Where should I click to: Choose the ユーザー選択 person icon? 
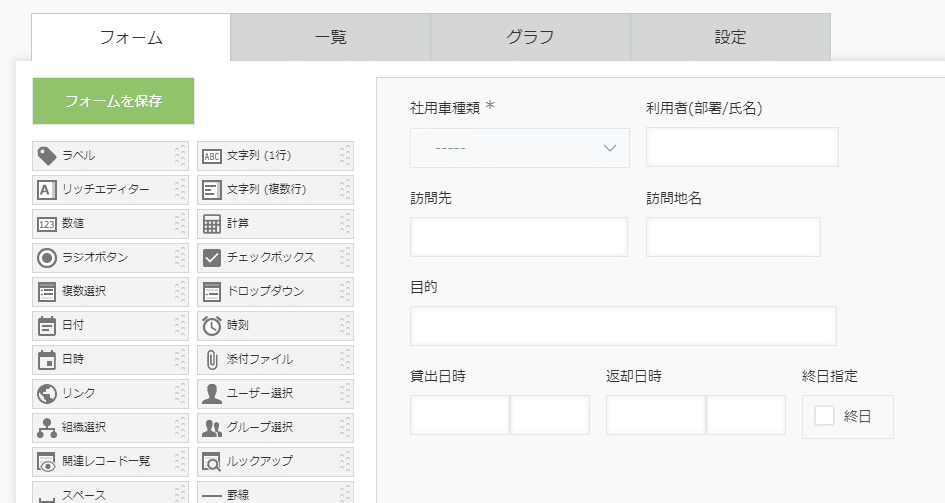tap(212, 394)
